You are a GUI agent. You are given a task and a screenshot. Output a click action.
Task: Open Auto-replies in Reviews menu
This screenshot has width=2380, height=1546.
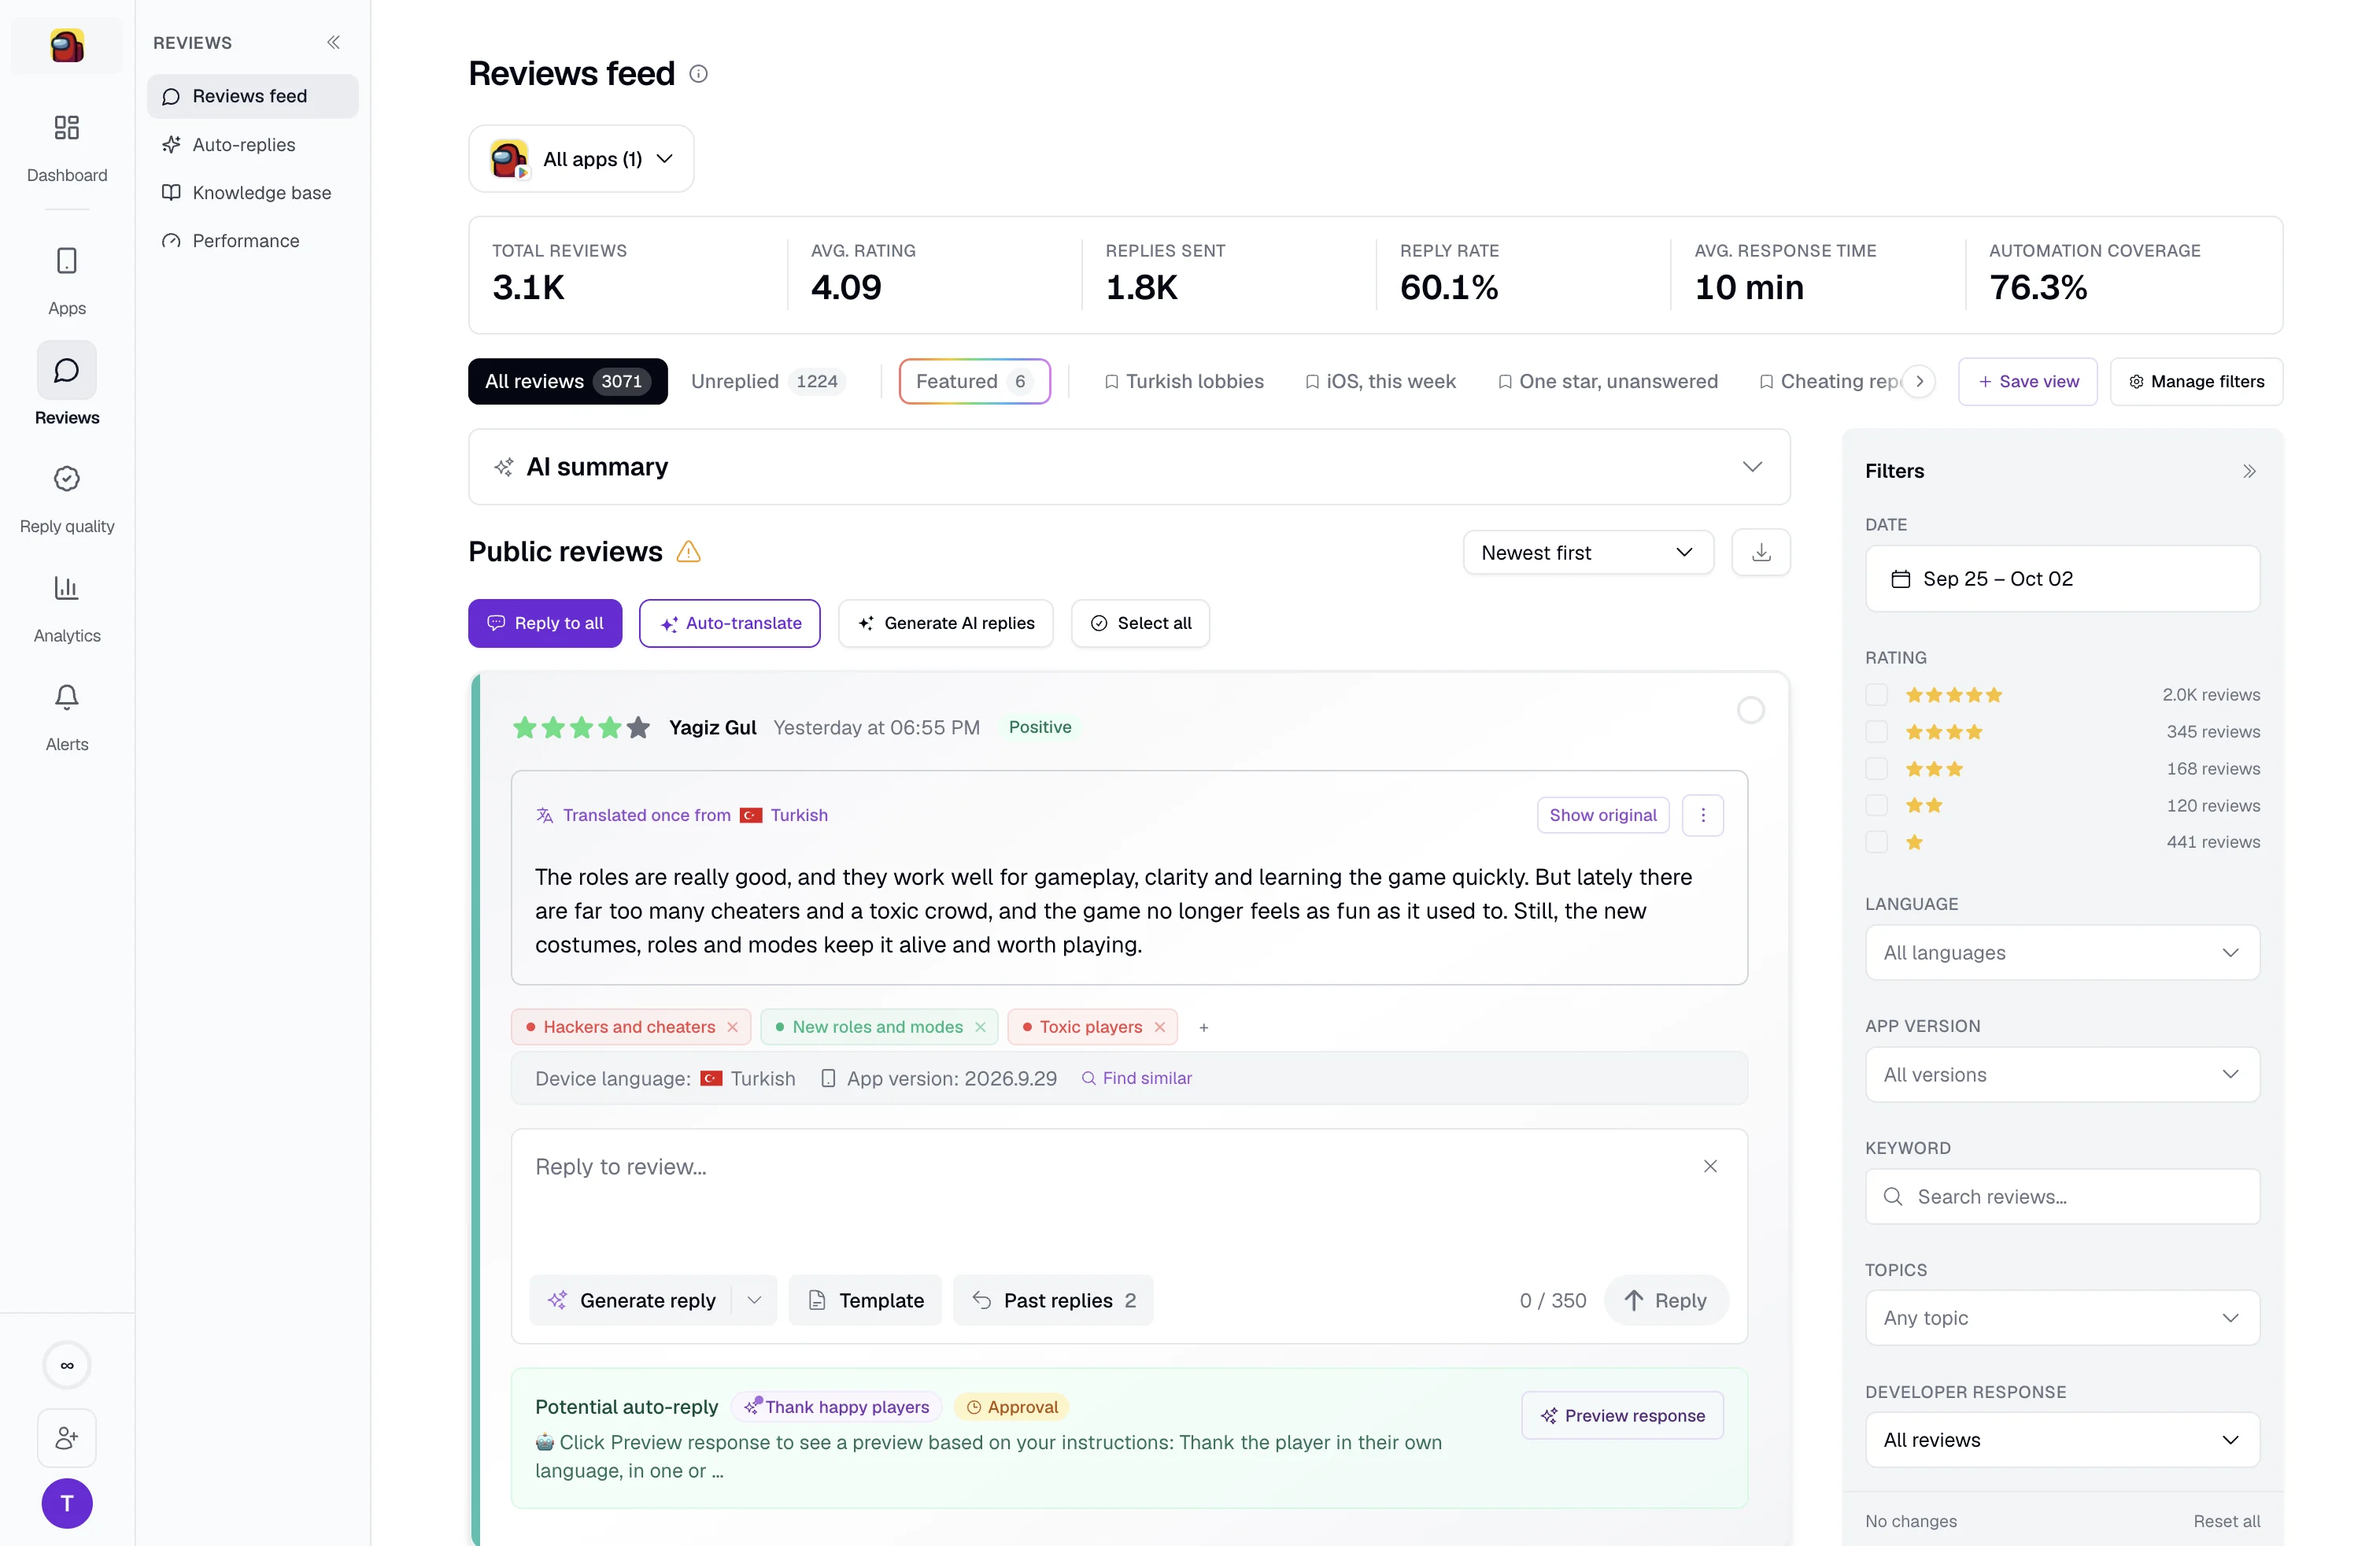pos(252,144)
